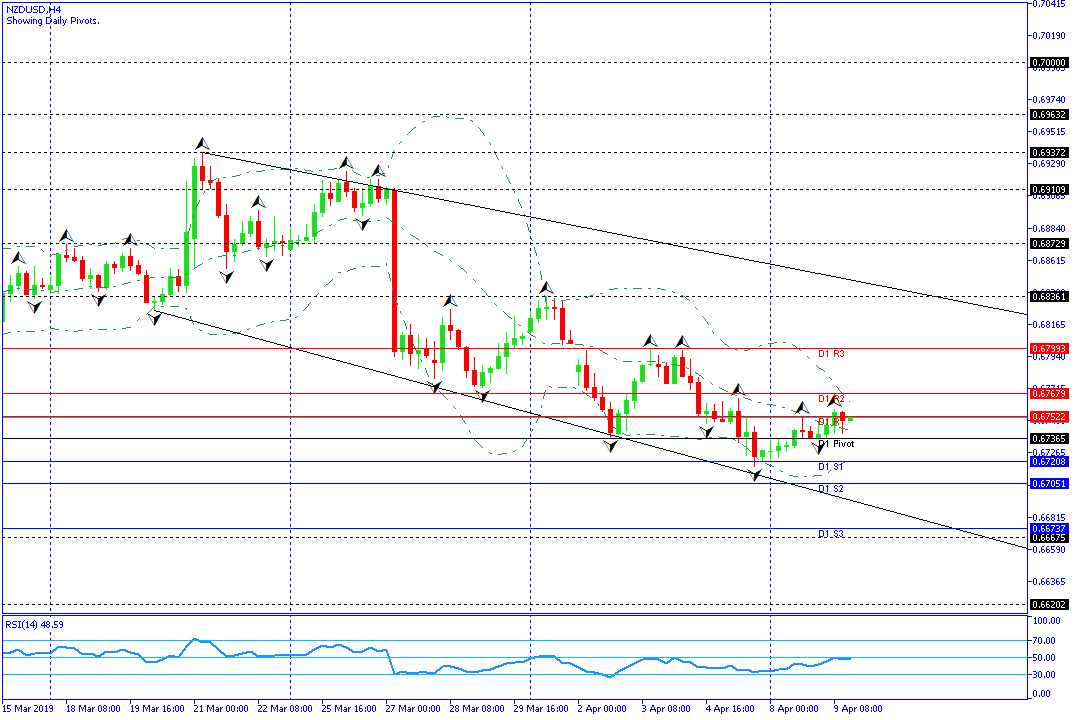Click the blue 0.67208 S1 price tag
Screen dimensions: 1080x720
click(x=1049, y=462)
